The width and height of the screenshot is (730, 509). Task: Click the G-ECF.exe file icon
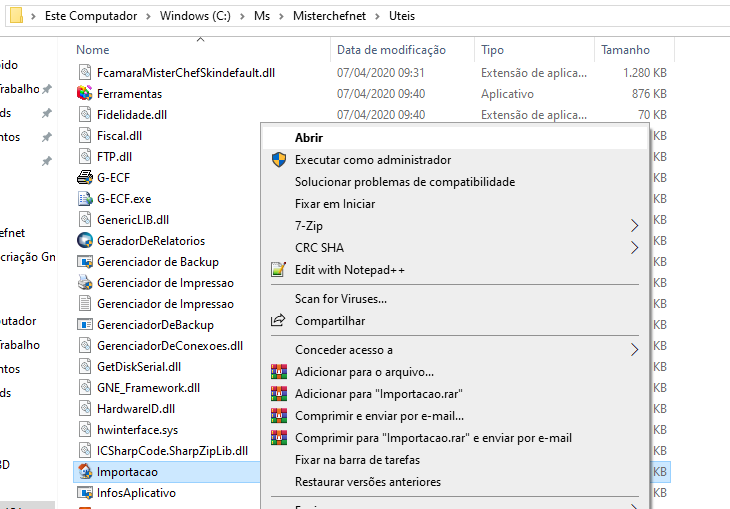click(x=85, y=198)
